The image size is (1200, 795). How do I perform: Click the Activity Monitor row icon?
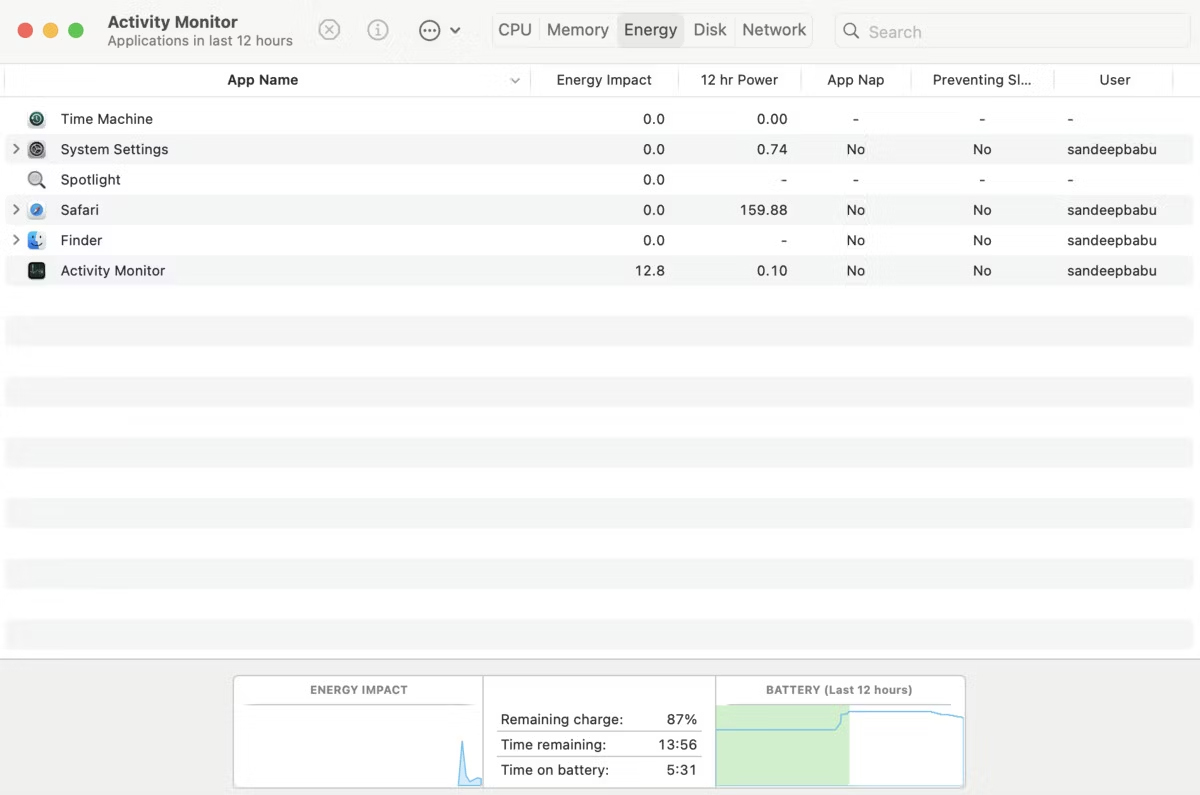[x=36, y=270]
